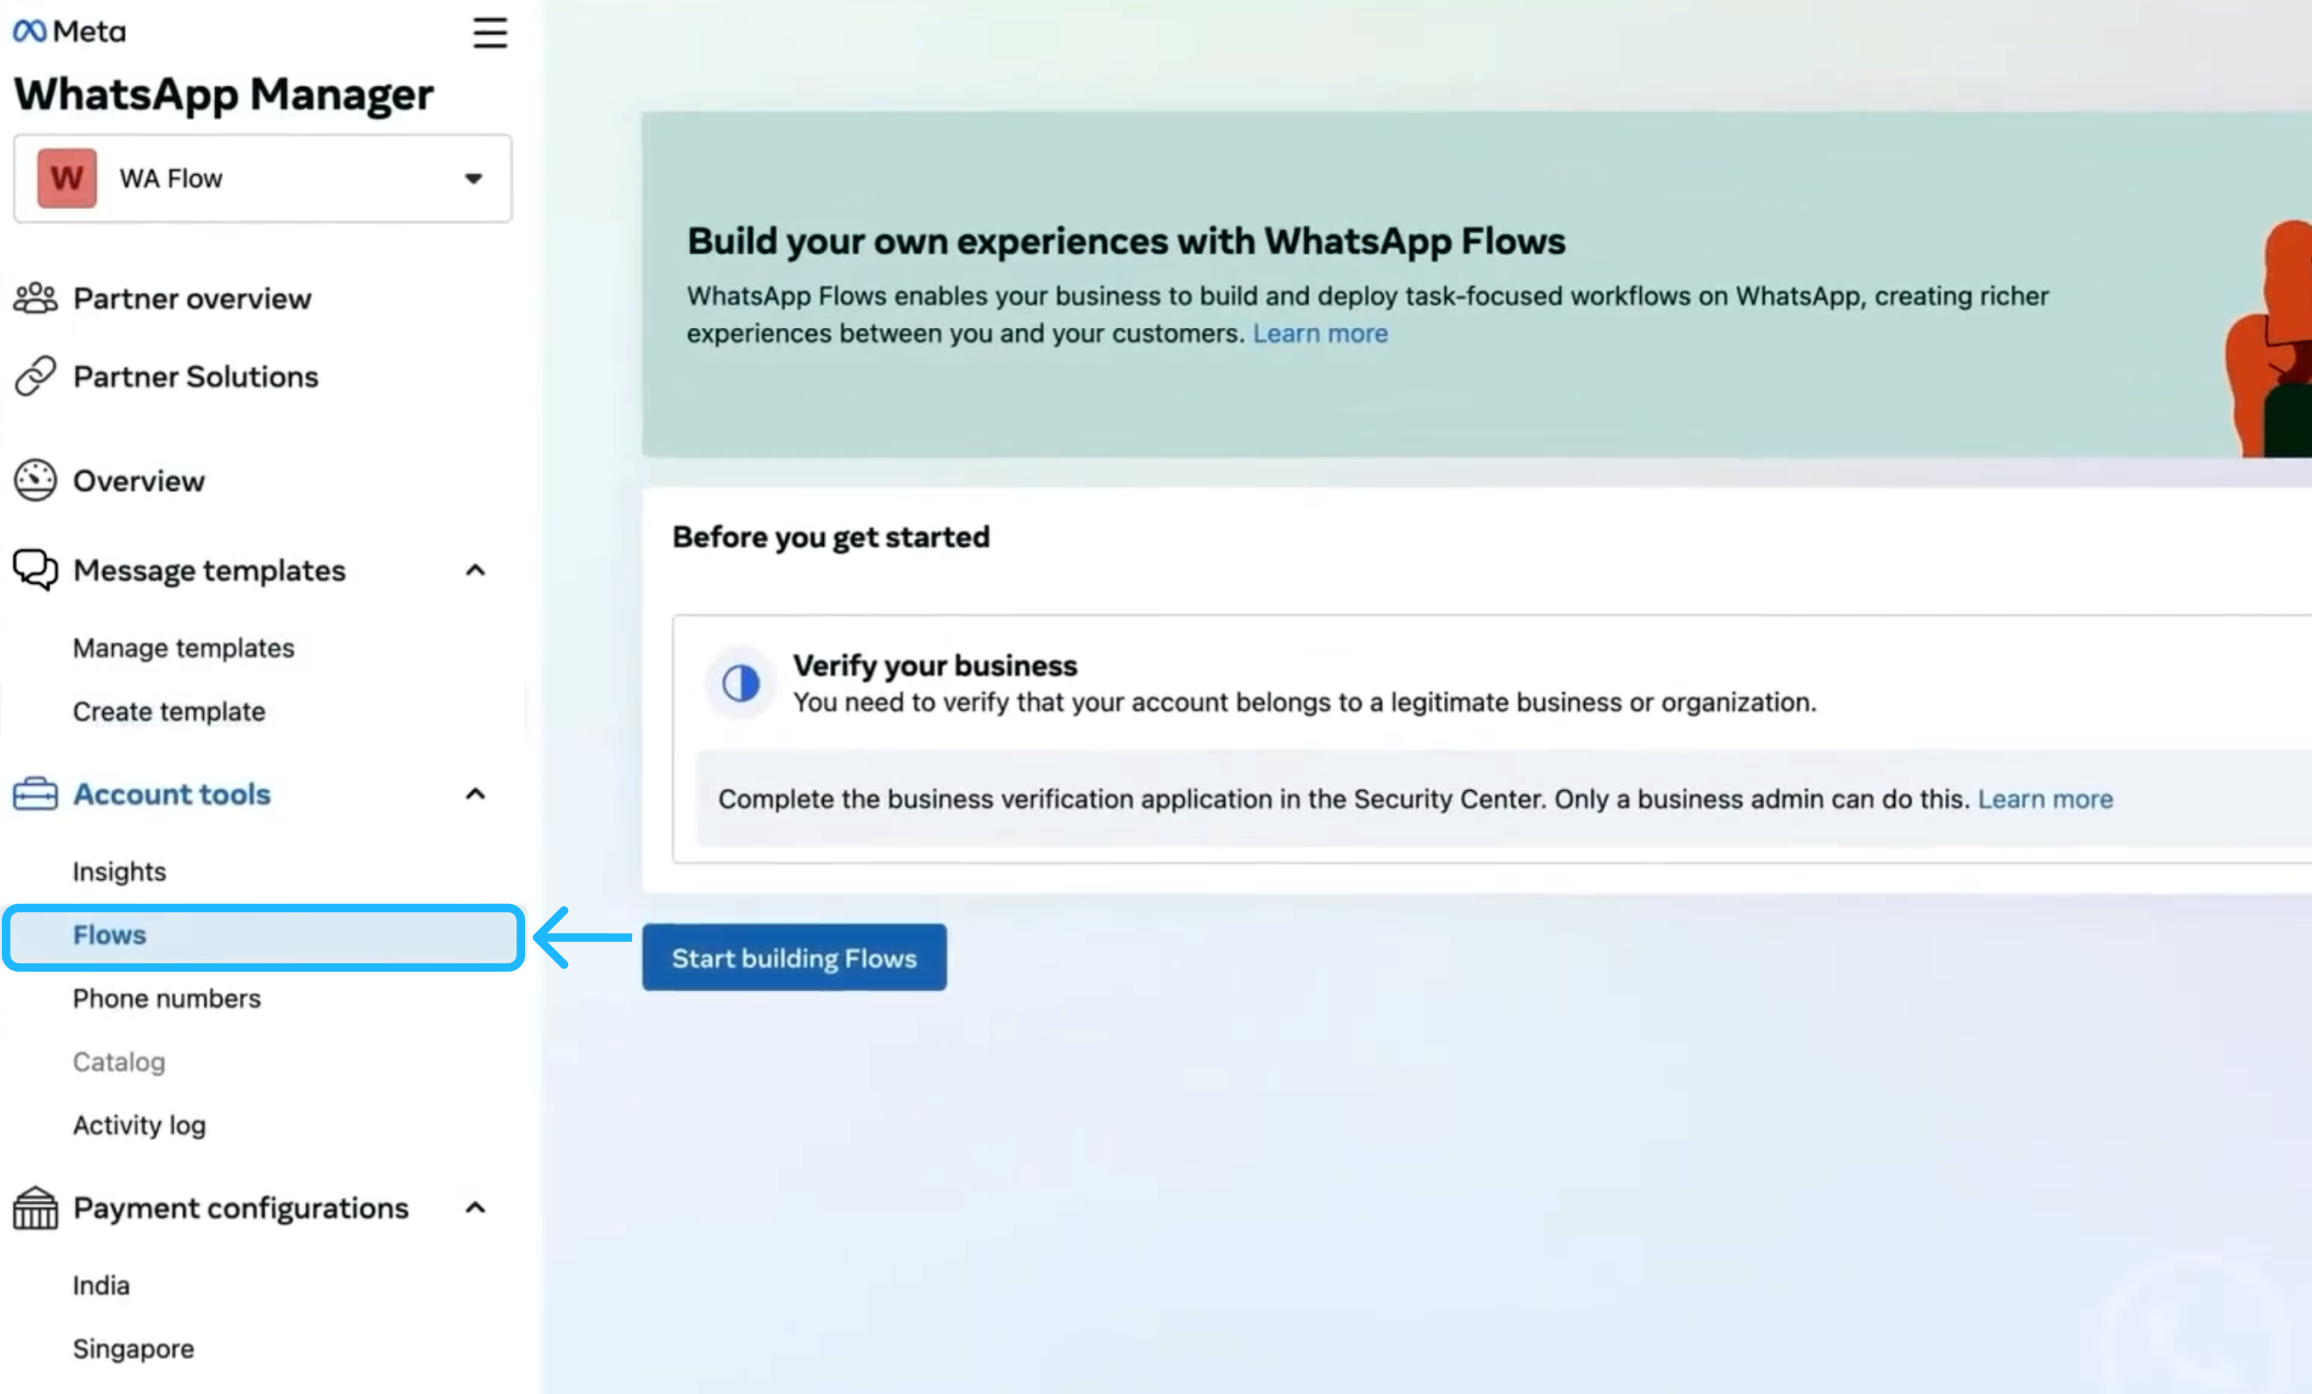Select Flows in the sidebar
This screenshot has height=1394, width=2312.
click(x=110, y=935)
